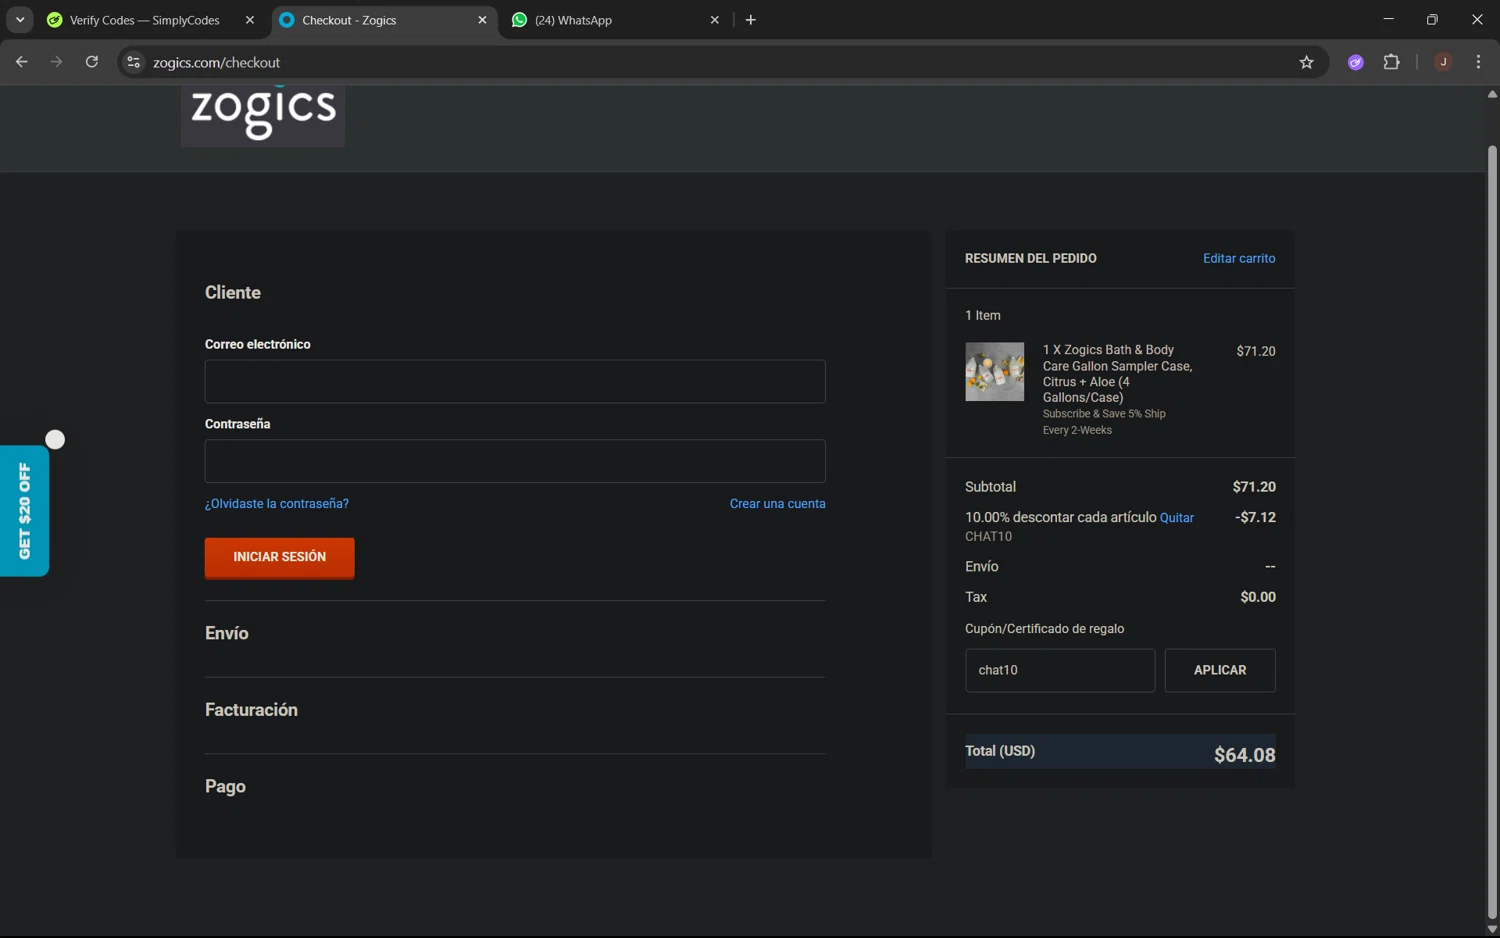View site information icon in address bar
This screenshot has width=1500, height=938.
coord(133,62)
